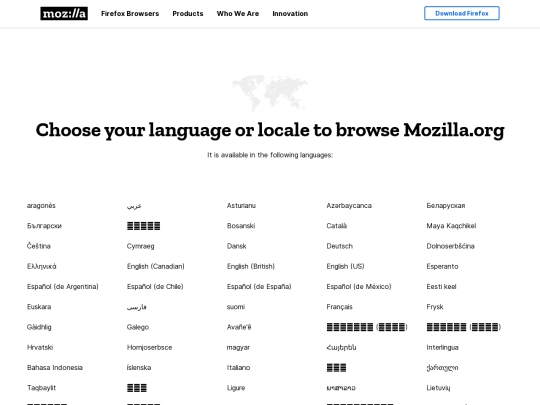The image size is (540, 405).
Task: Select the Dolnoserbšćina language
Action: point(450,246)
